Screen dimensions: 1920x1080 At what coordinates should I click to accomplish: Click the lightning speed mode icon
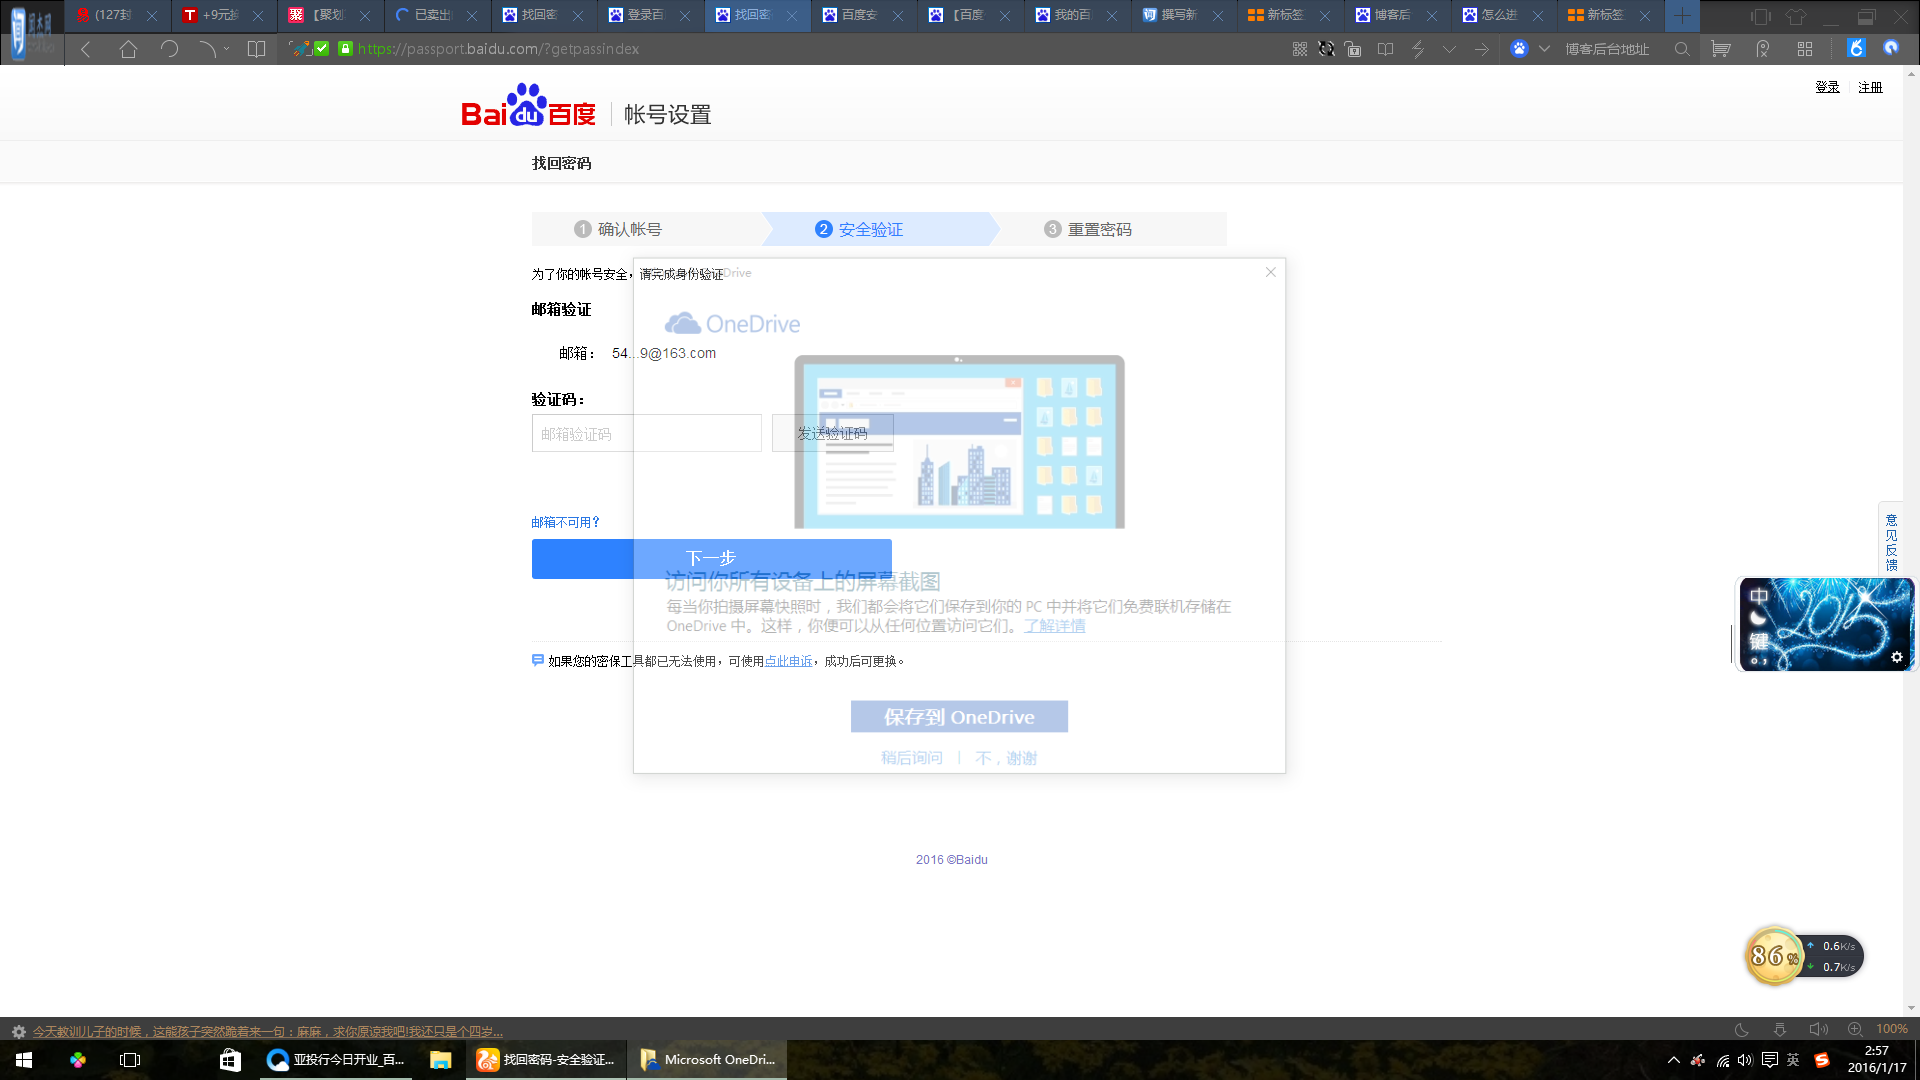(x=1418, y=49)
